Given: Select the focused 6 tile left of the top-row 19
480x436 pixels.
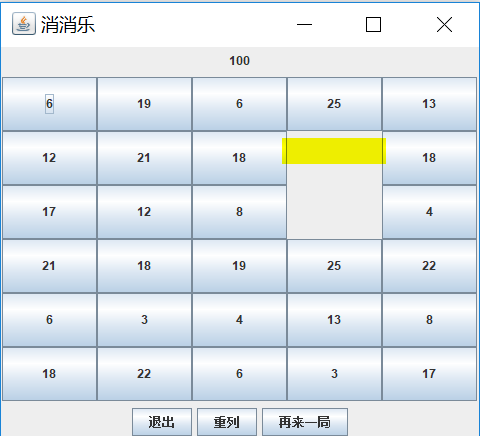Looking at the screenshot, I should pyautogui.click(x=49, y=104).
